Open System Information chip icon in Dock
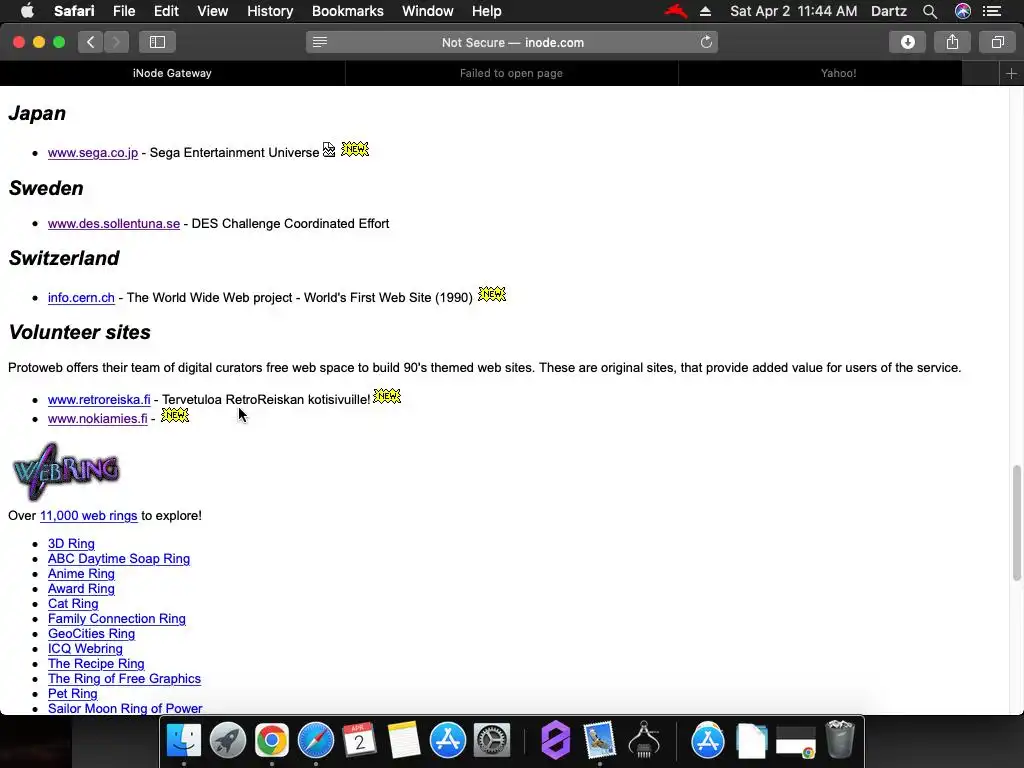The image size is (1024, 768). (x=644, y=741)
